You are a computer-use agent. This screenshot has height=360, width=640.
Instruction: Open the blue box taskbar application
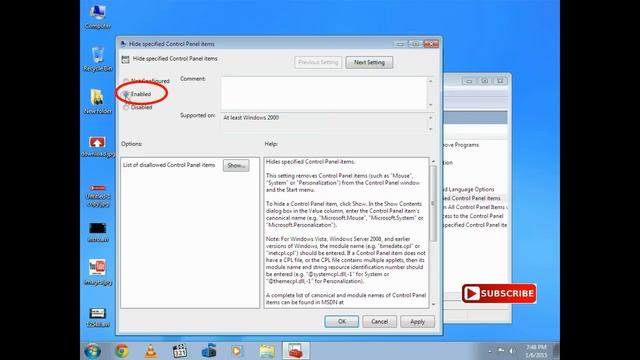[x=209, y=351]
